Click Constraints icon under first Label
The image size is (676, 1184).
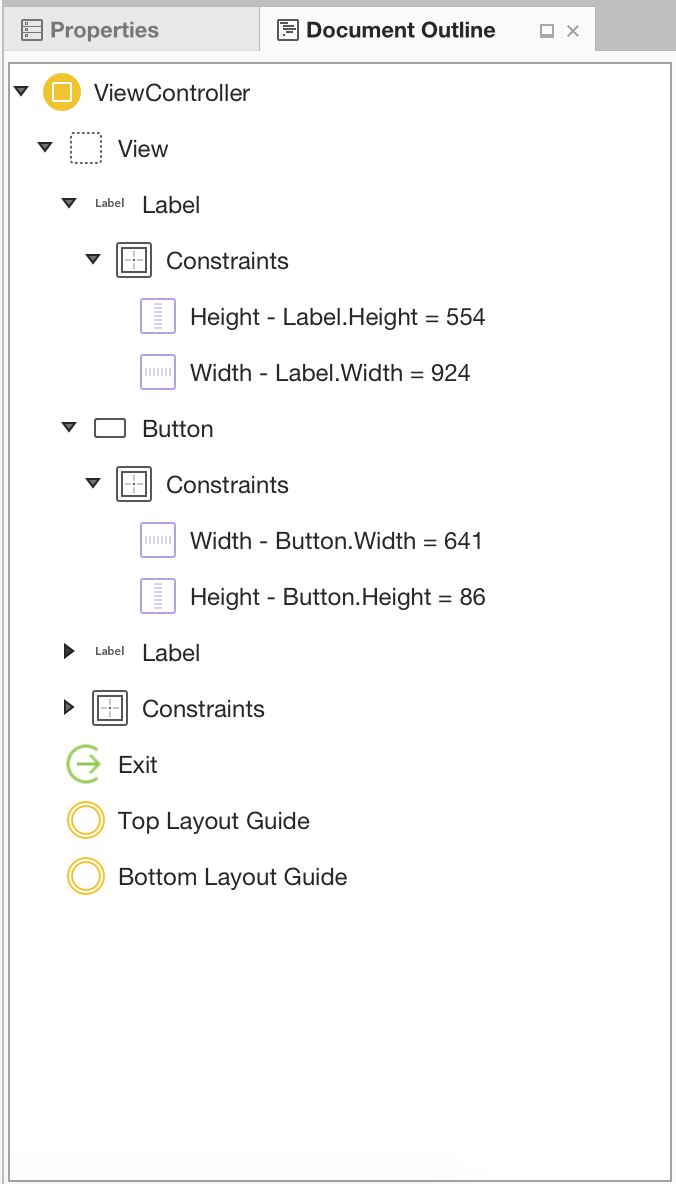tap(133, 261)
